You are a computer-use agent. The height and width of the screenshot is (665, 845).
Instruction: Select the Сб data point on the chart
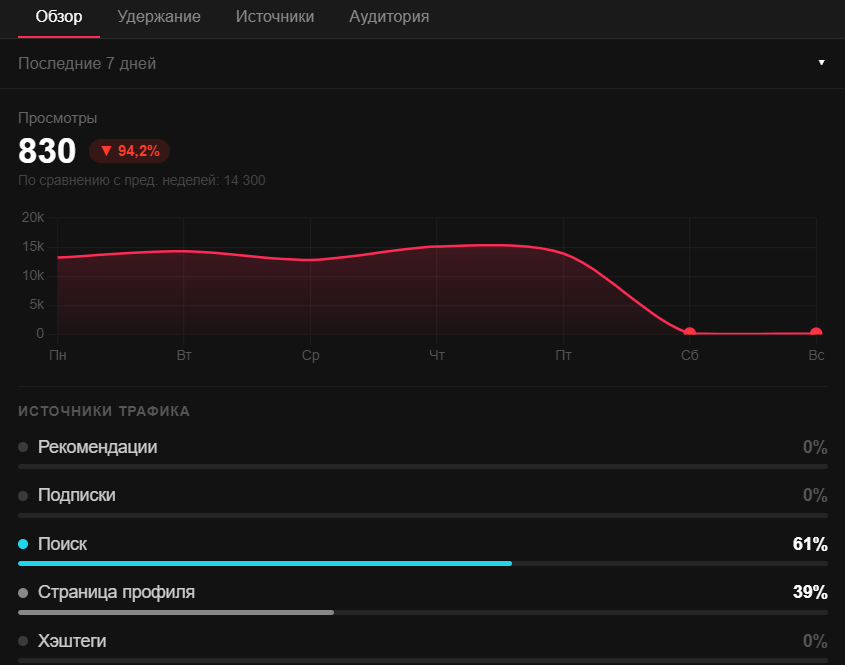click(689, 332)
